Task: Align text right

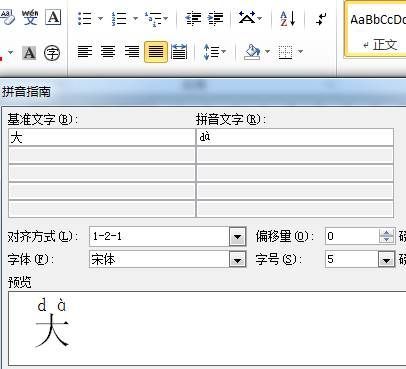Action: tap(132, 52)
